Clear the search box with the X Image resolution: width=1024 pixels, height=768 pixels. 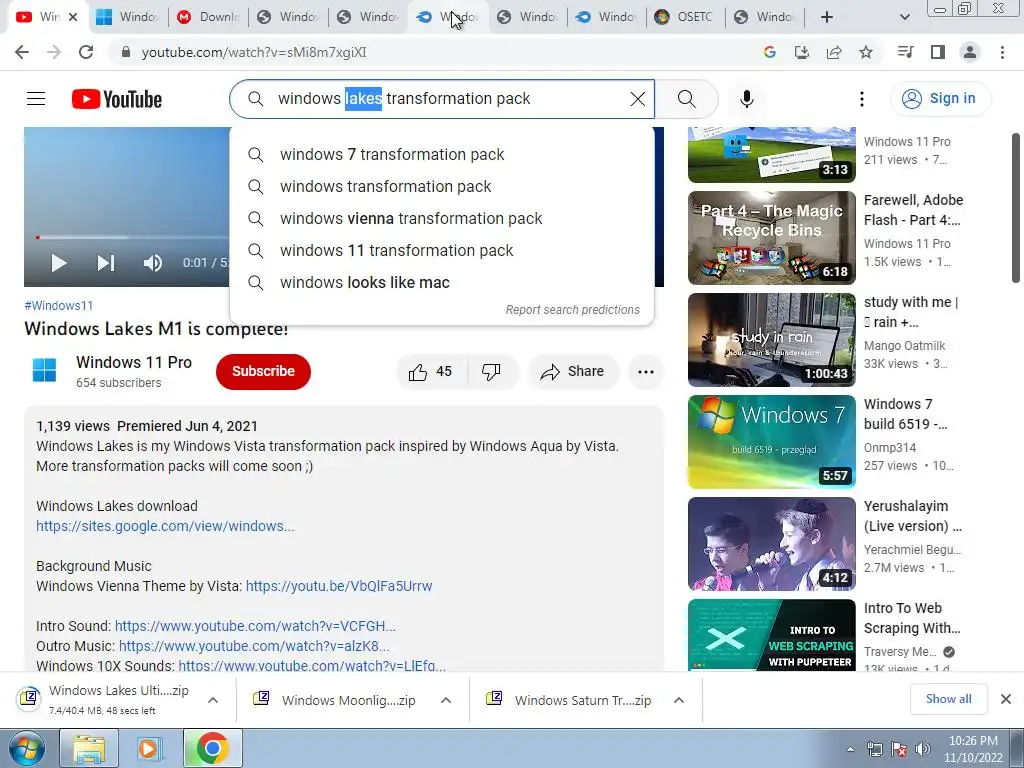637,99
